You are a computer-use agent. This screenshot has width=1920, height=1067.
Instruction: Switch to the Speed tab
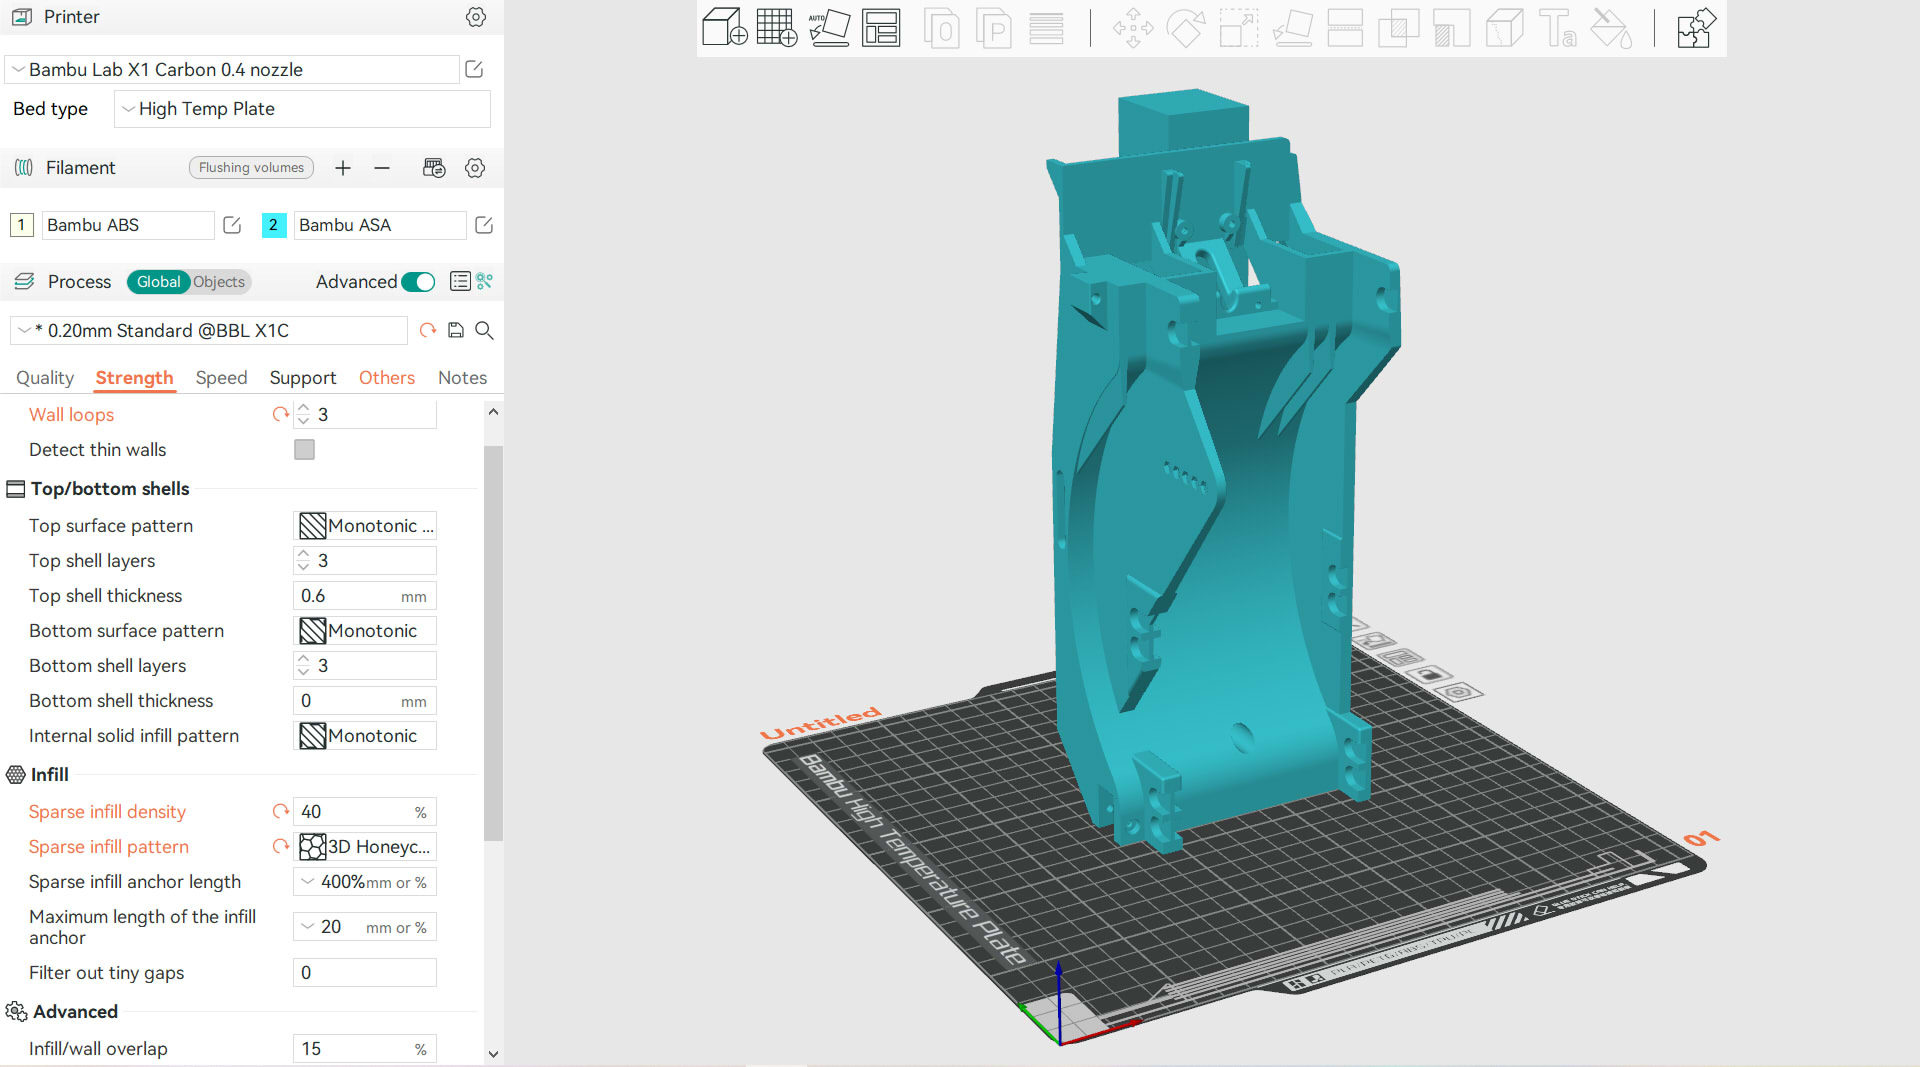click(x=221, y=378)
